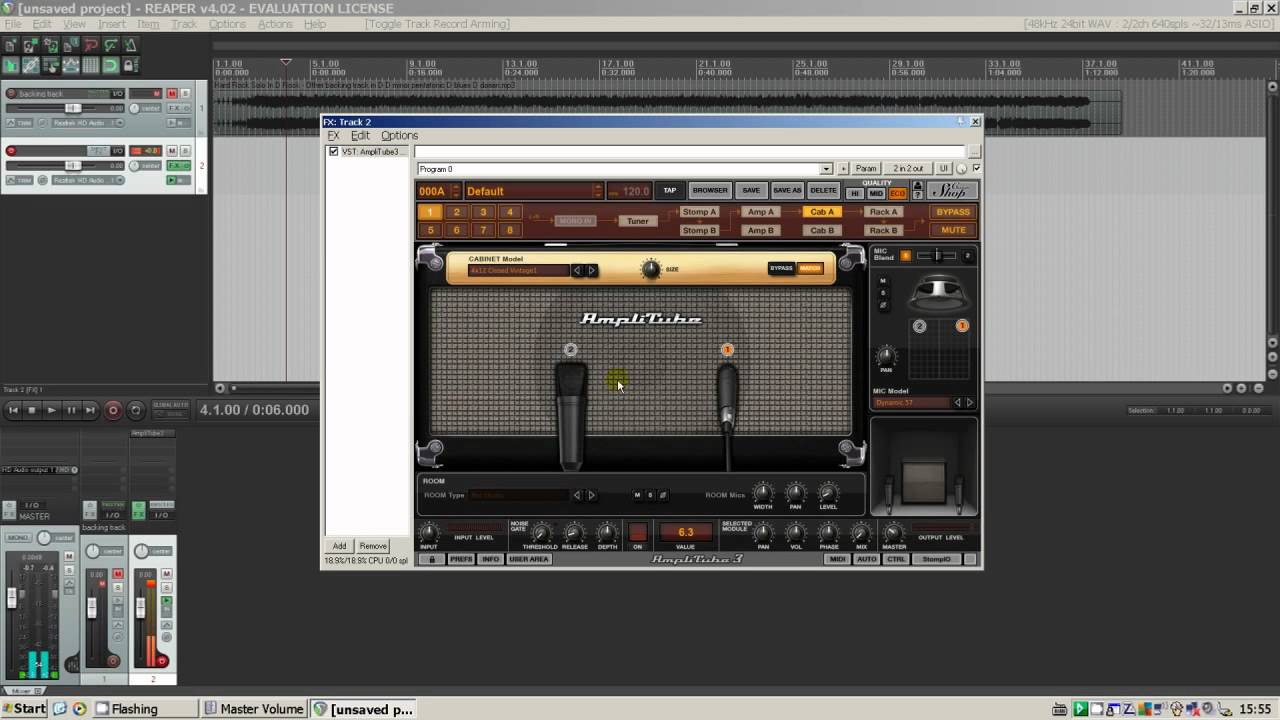Toggle the chain MUTE button
1280x720 pixels.
pos(953,230)
